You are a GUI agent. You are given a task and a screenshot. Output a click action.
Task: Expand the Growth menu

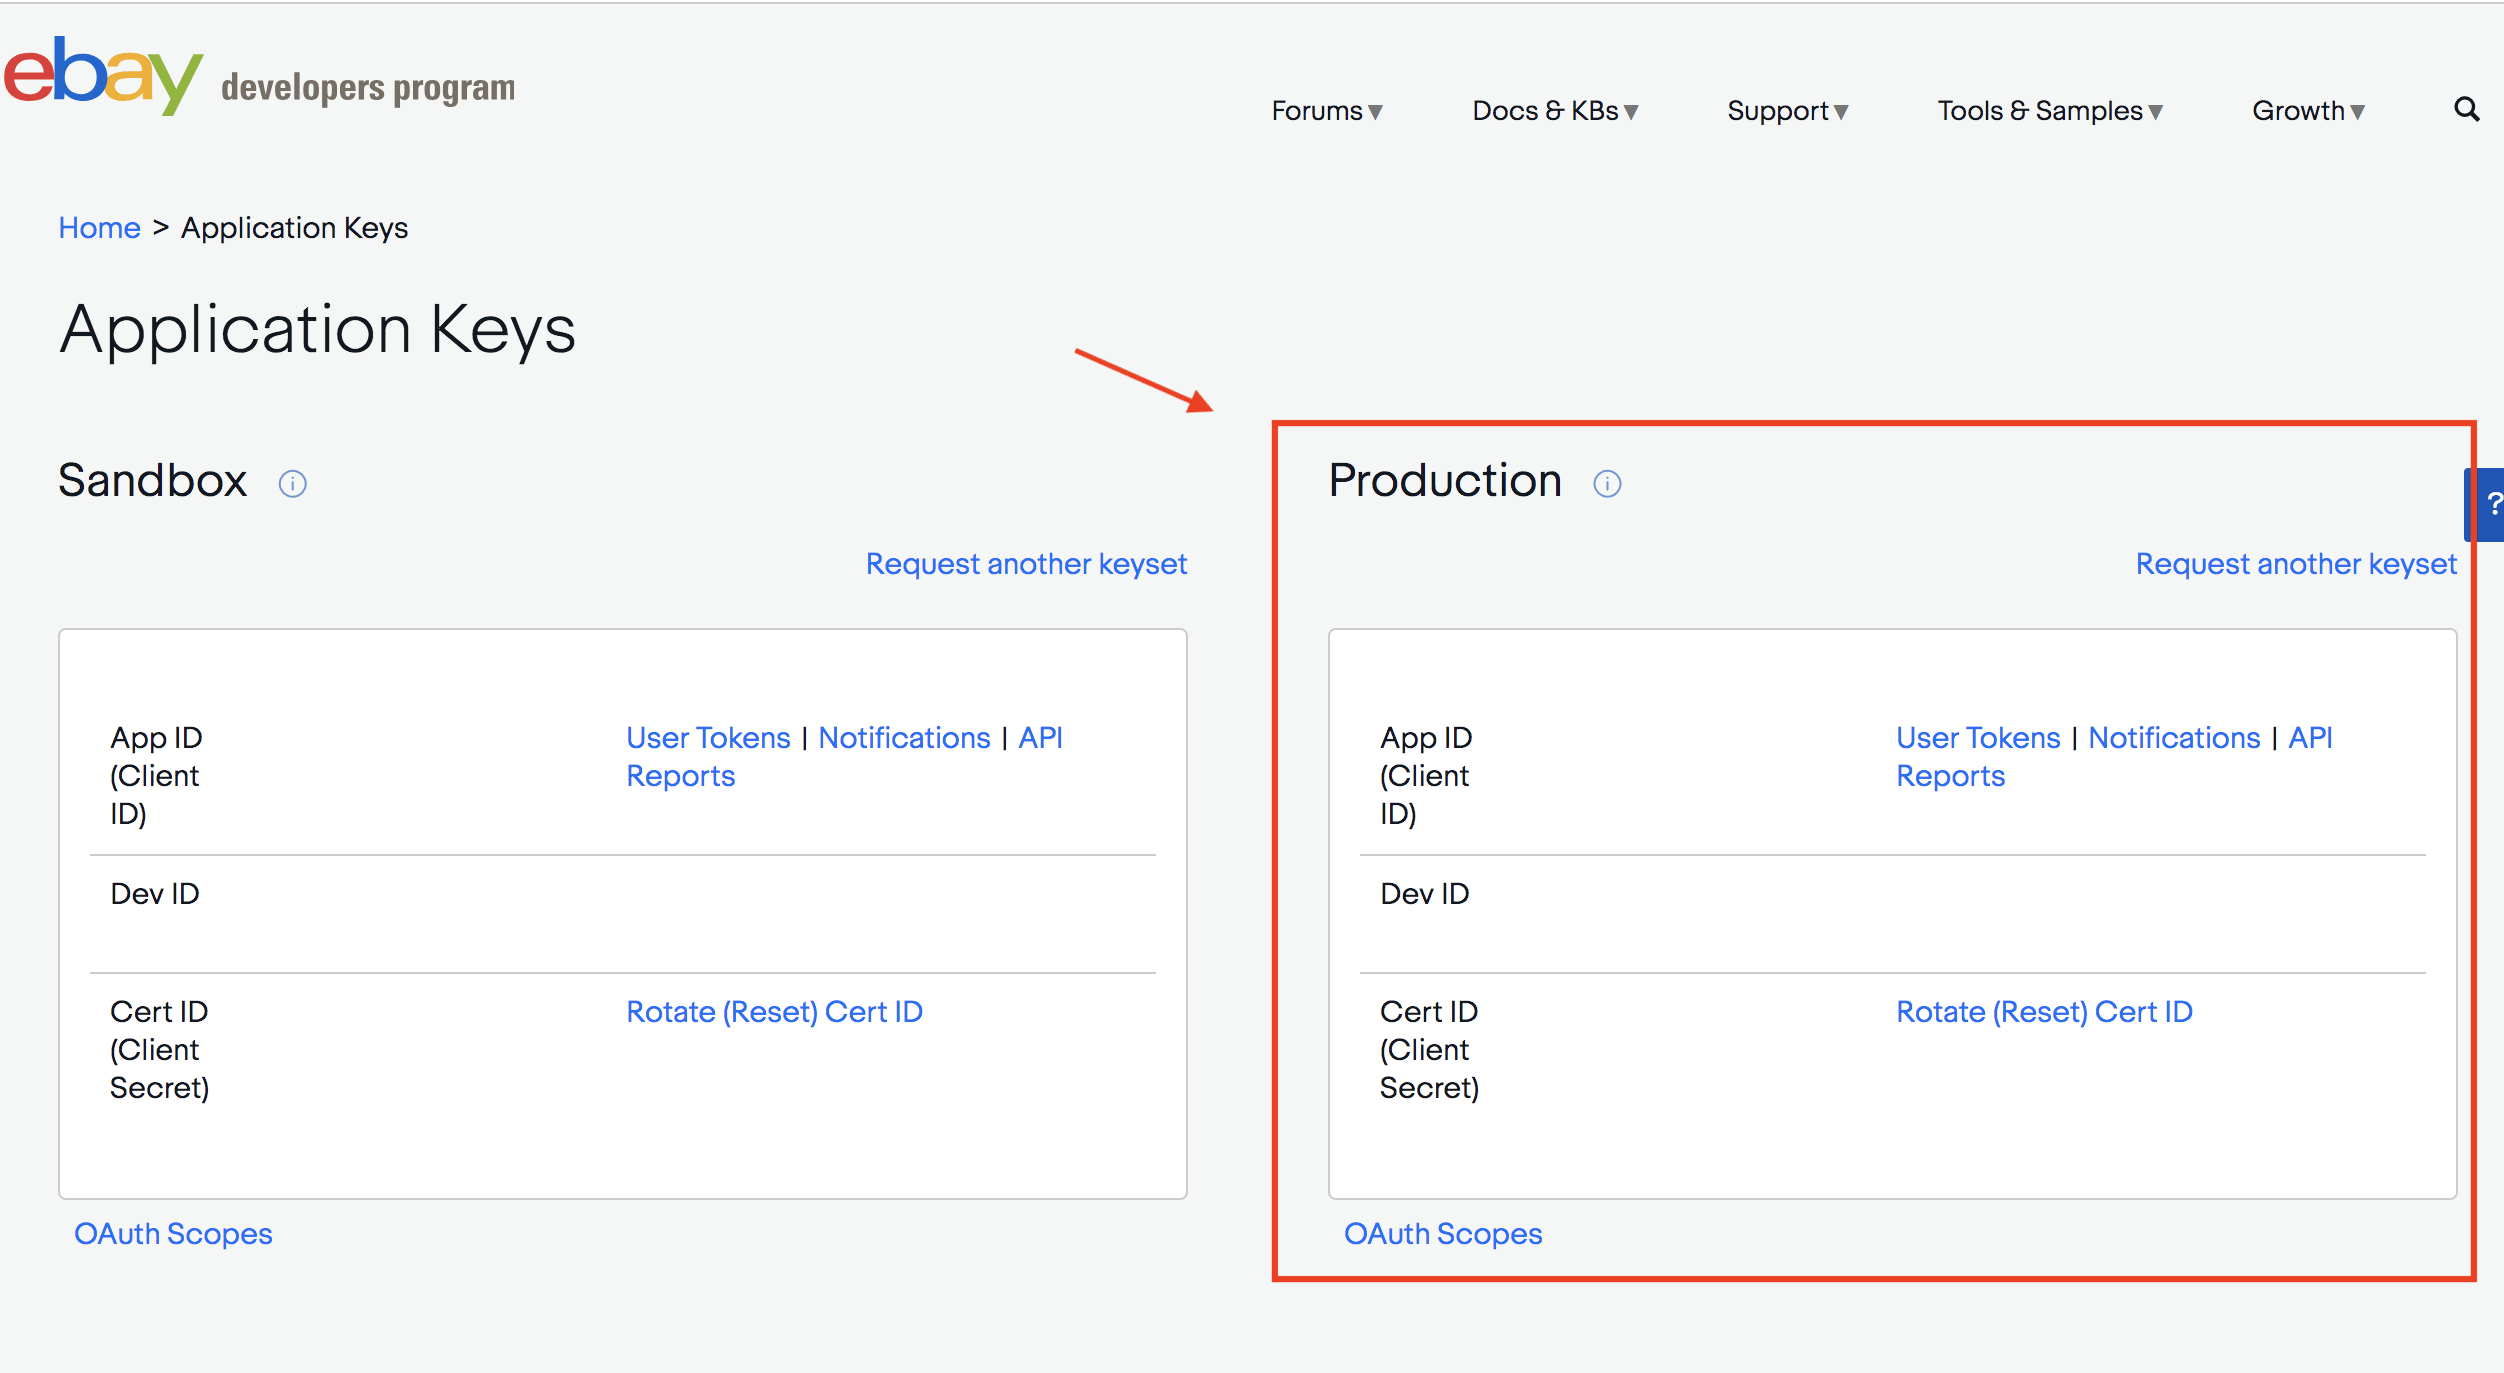(x=2308, y=111)
